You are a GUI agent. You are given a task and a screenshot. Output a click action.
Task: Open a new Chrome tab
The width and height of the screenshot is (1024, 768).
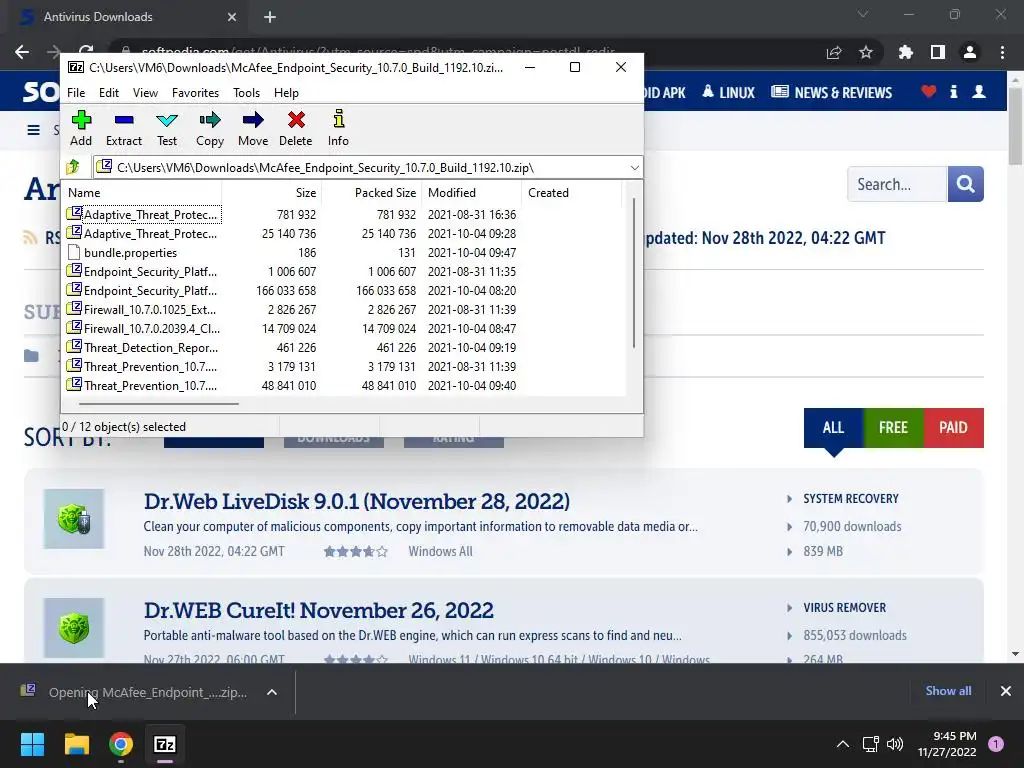270,17
